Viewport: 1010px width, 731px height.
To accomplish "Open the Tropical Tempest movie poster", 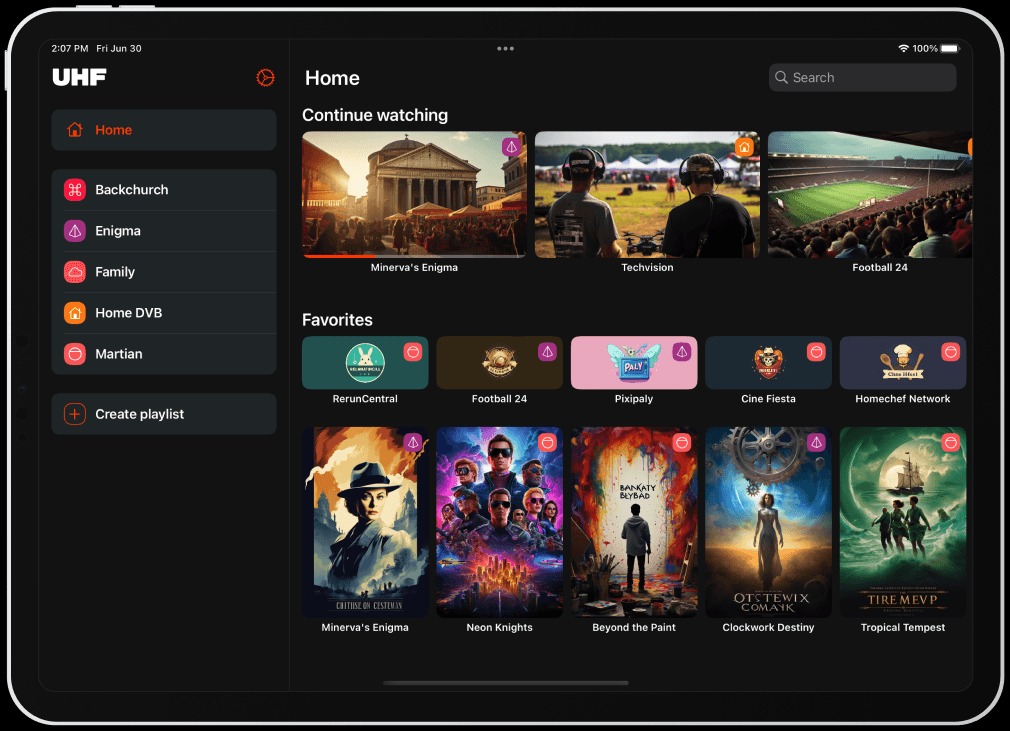I will pos(903,522).
